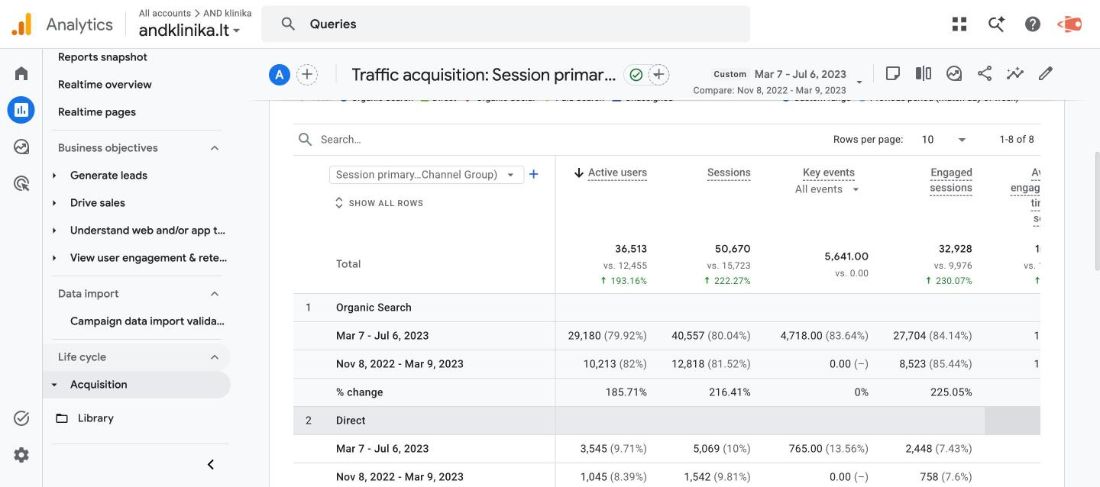Open Realtime overview
The height and width of the screenshot is (487, 1100).
pos(105,84)
